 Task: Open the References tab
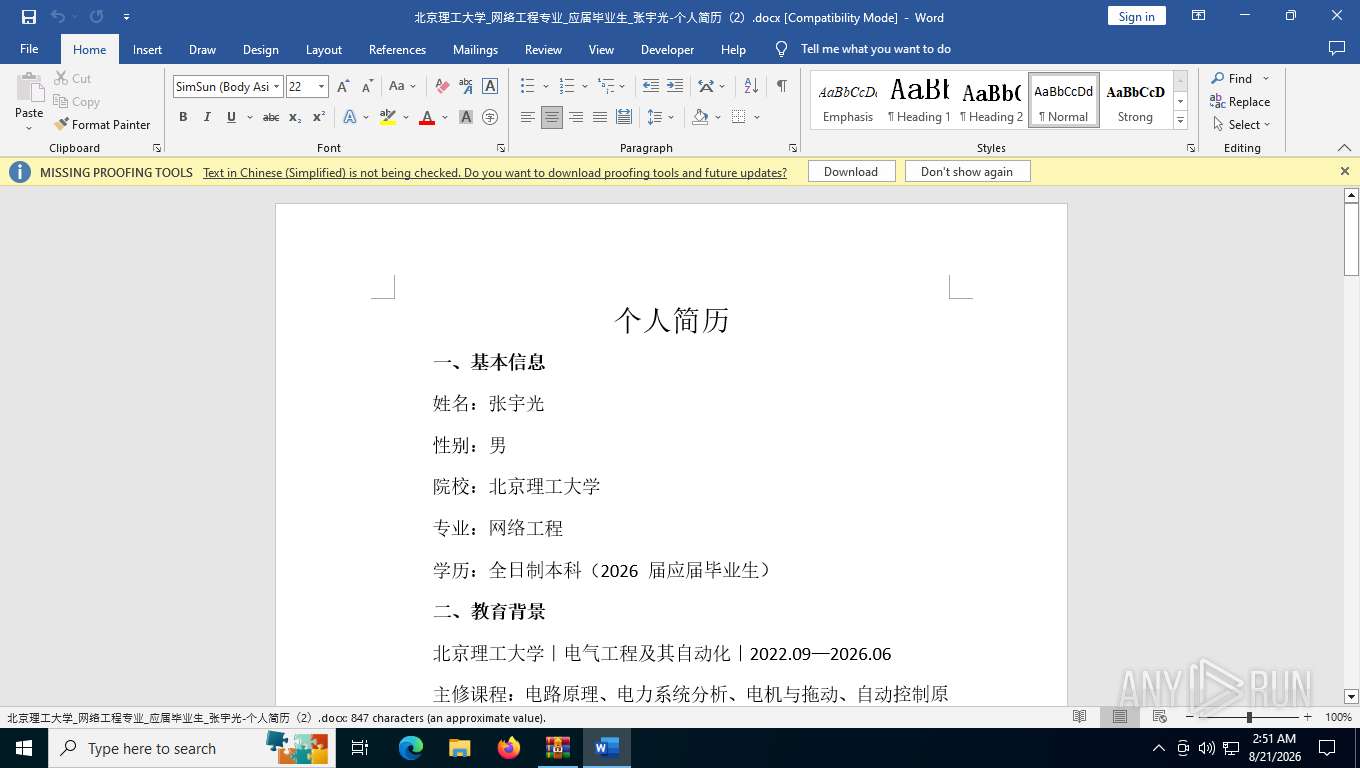397,49
